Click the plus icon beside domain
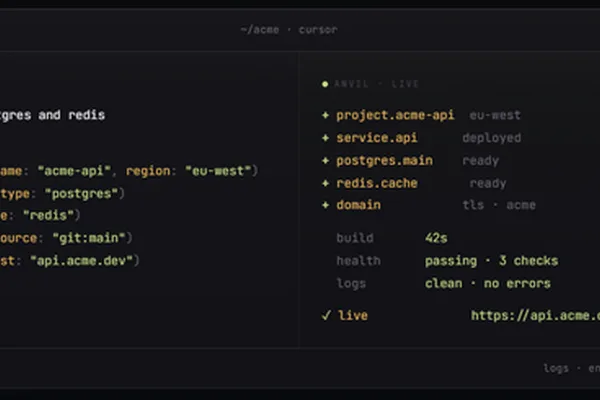Viewport: 600px width, 400px height. tap(325, 205)
